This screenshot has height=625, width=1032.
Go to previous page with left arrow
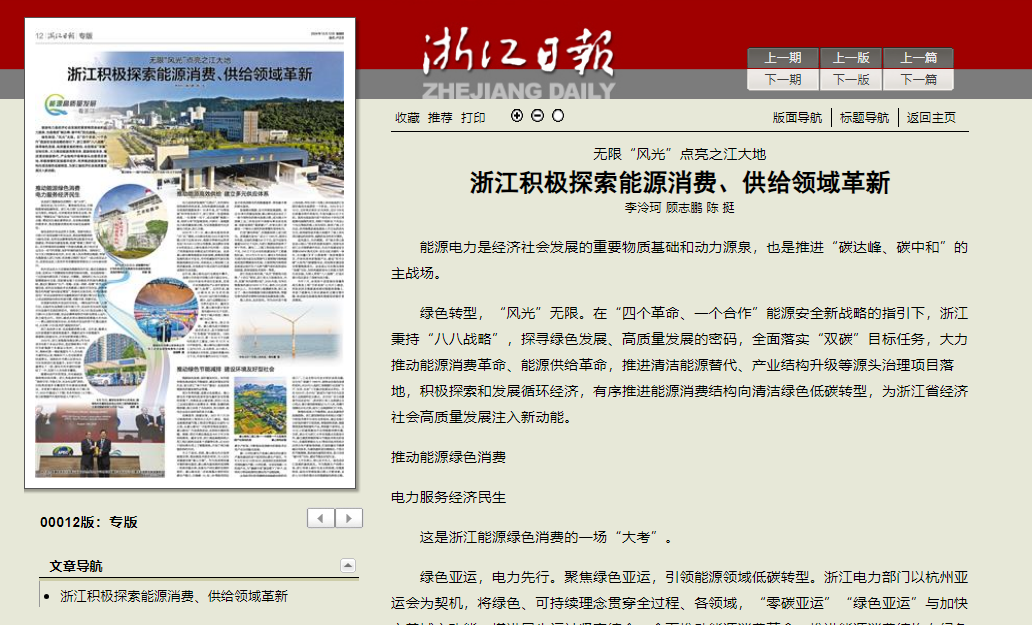coord(321,518)
